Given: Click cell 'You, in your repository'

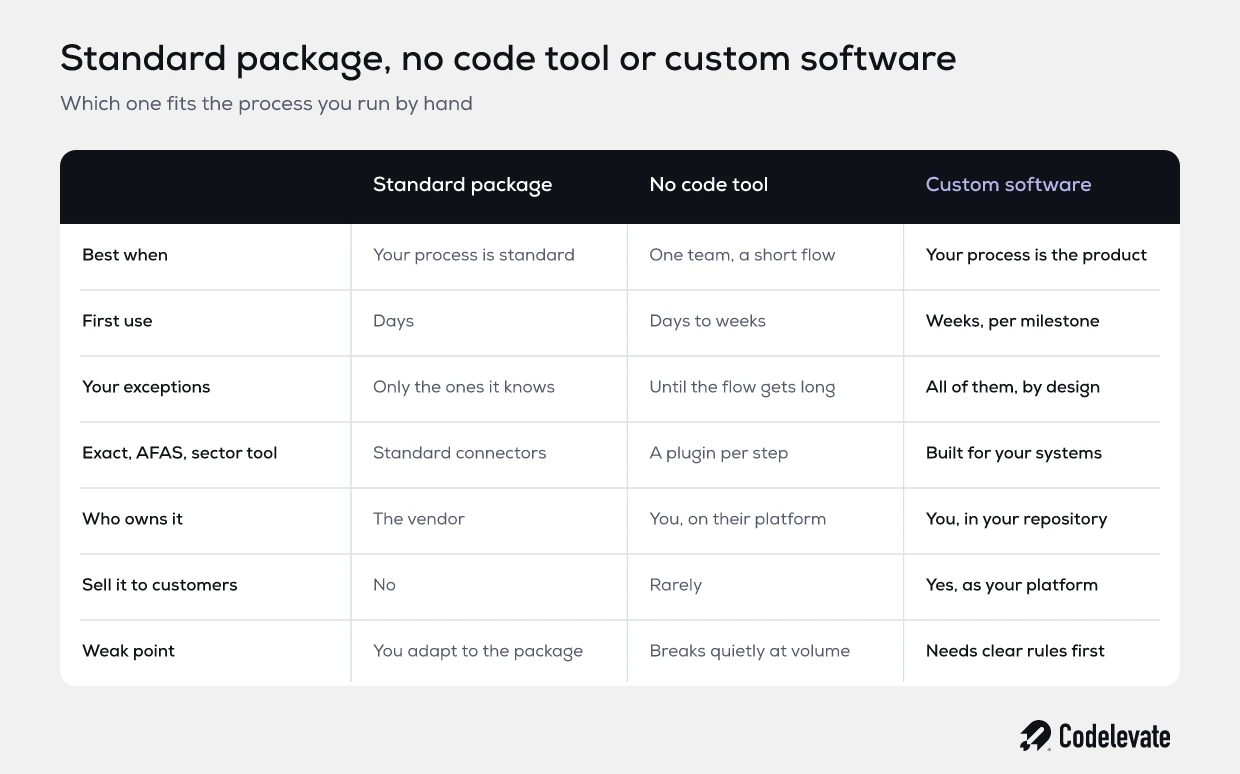Looking at the screenshot, I should click(x=1016, y=519).
